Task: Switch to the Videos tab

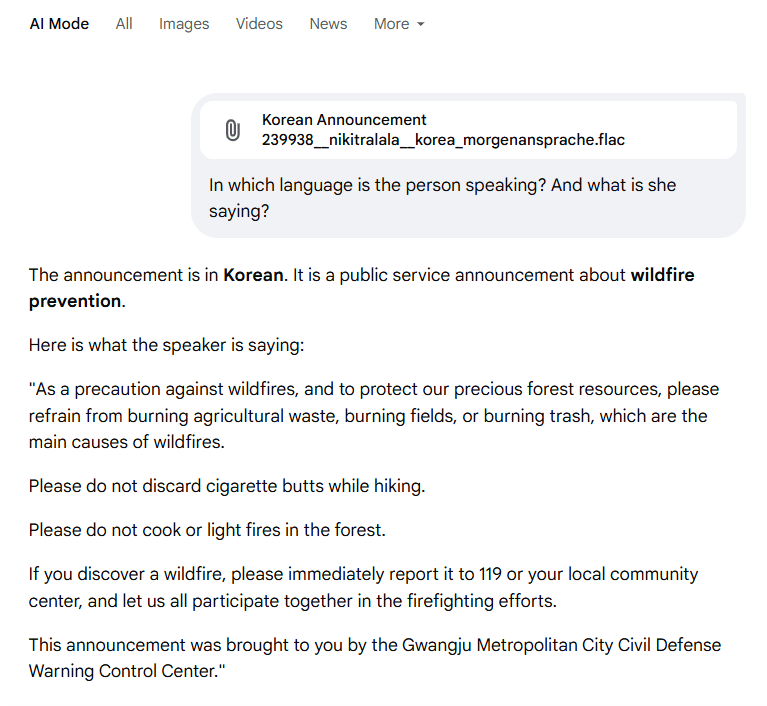Action: coord(259,23)
